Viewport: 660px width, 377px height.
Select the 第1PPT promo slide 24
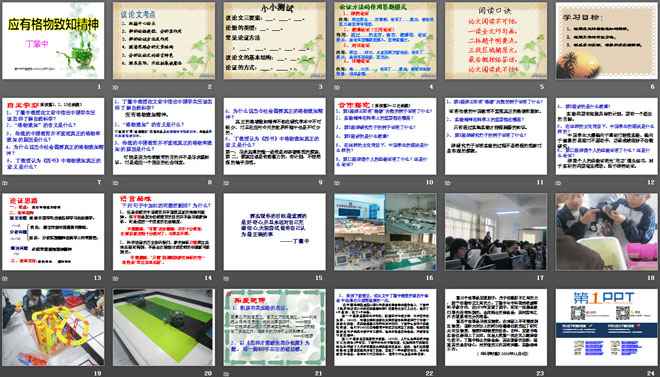(x=607, y=327)
